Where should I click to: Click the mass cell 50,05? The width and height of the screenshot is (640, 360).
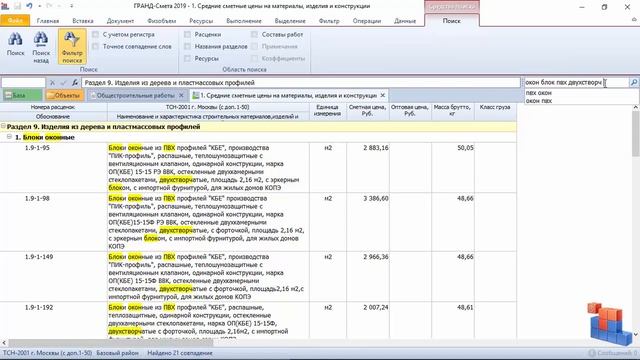point(465,148)
